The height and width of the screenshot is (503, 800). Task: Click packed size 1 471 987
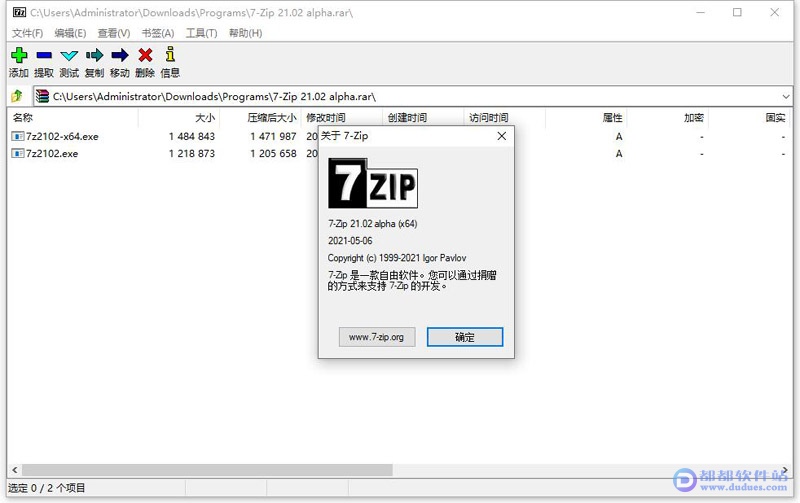[x=273, y=136]
